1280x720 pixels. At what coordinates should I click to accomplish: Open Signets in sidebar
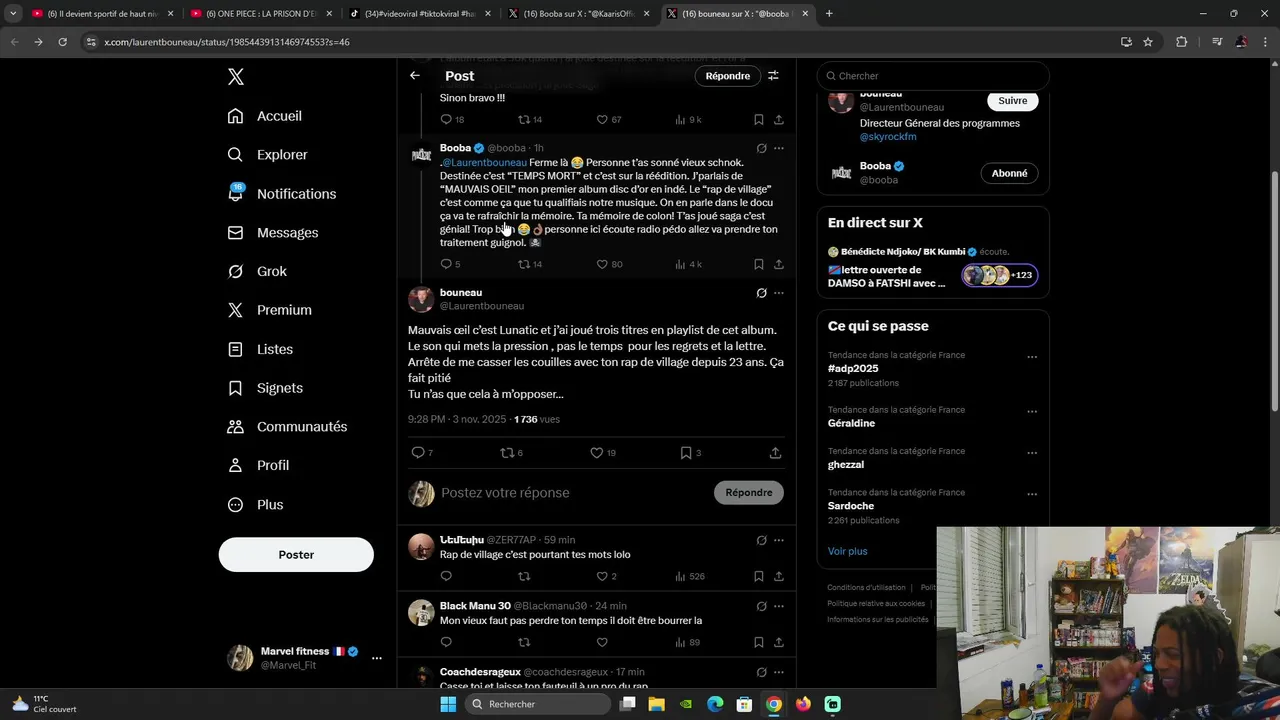(265, 388)
